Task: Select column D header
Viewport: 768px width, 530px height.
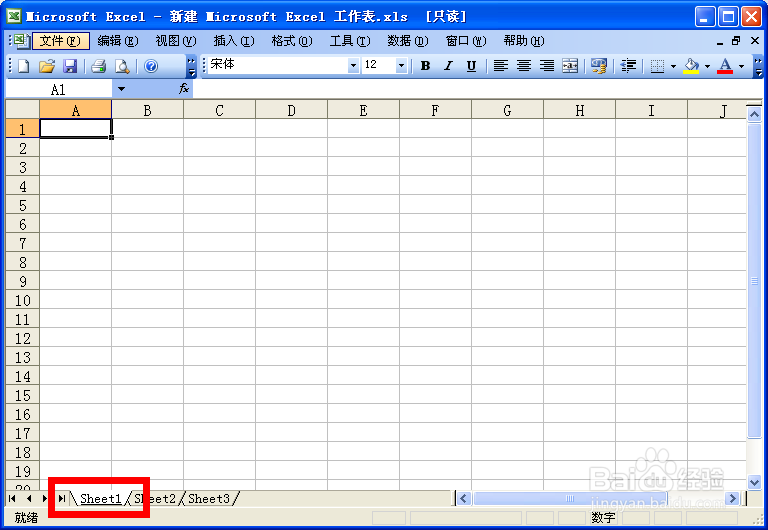Action: pyautogui.click(x=291, y=111)
